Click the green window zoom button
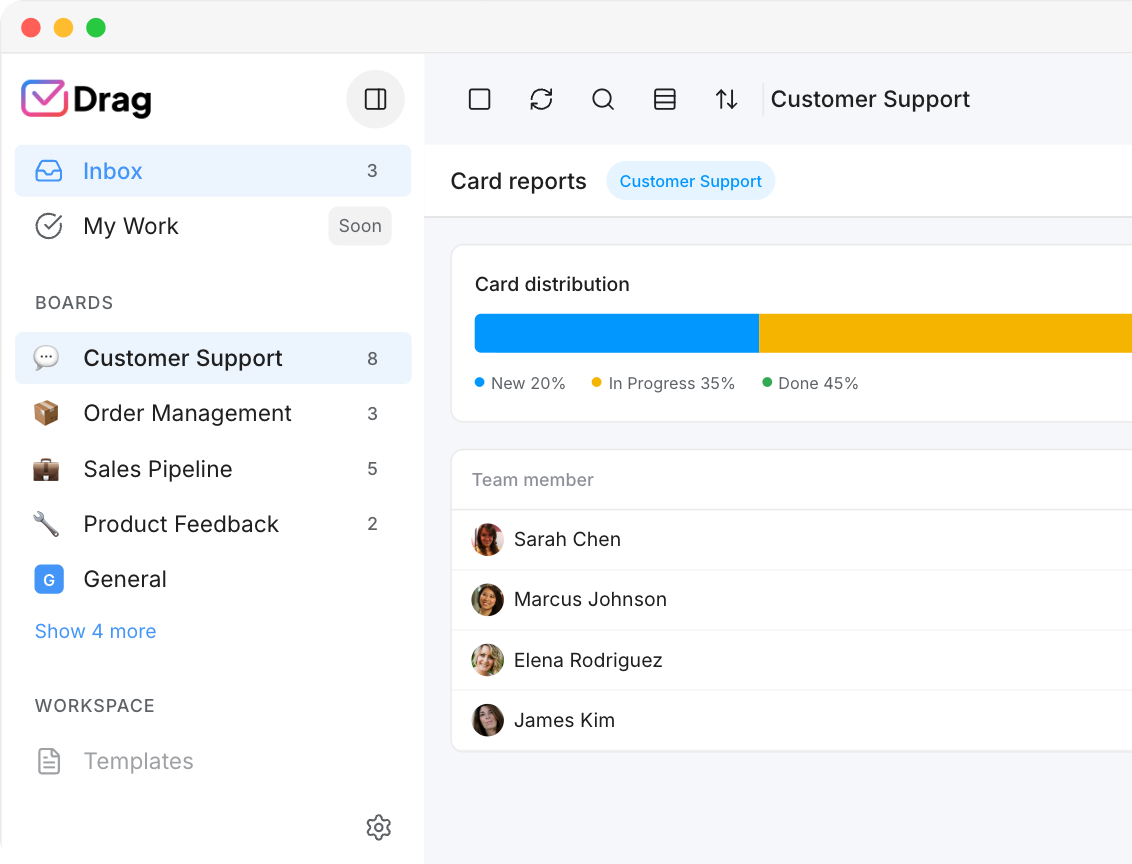Screen dimensions: 1132x864 96,27
